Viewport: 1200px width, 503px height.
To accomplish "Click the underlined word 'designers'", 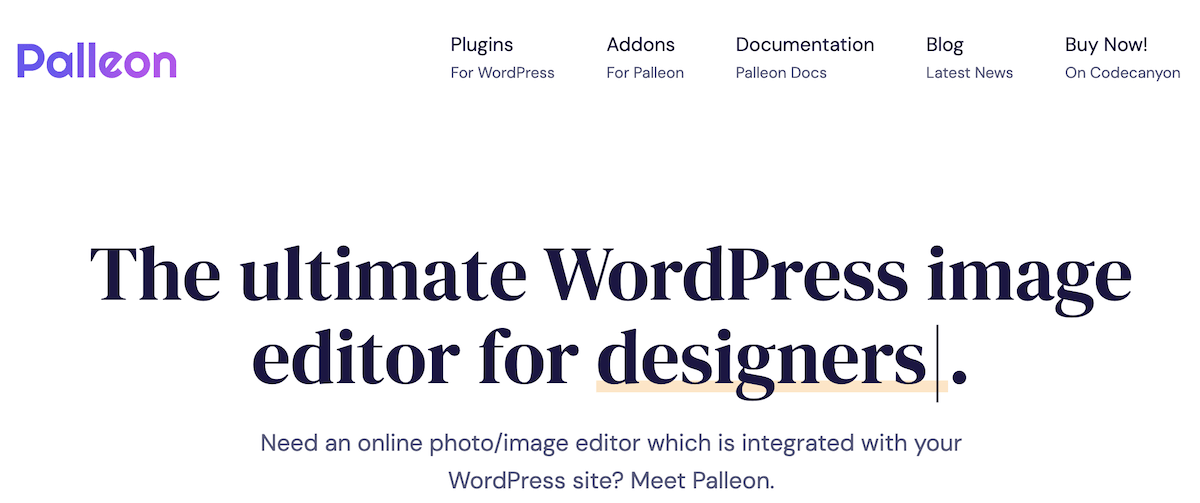I will [x=761, y=362].
